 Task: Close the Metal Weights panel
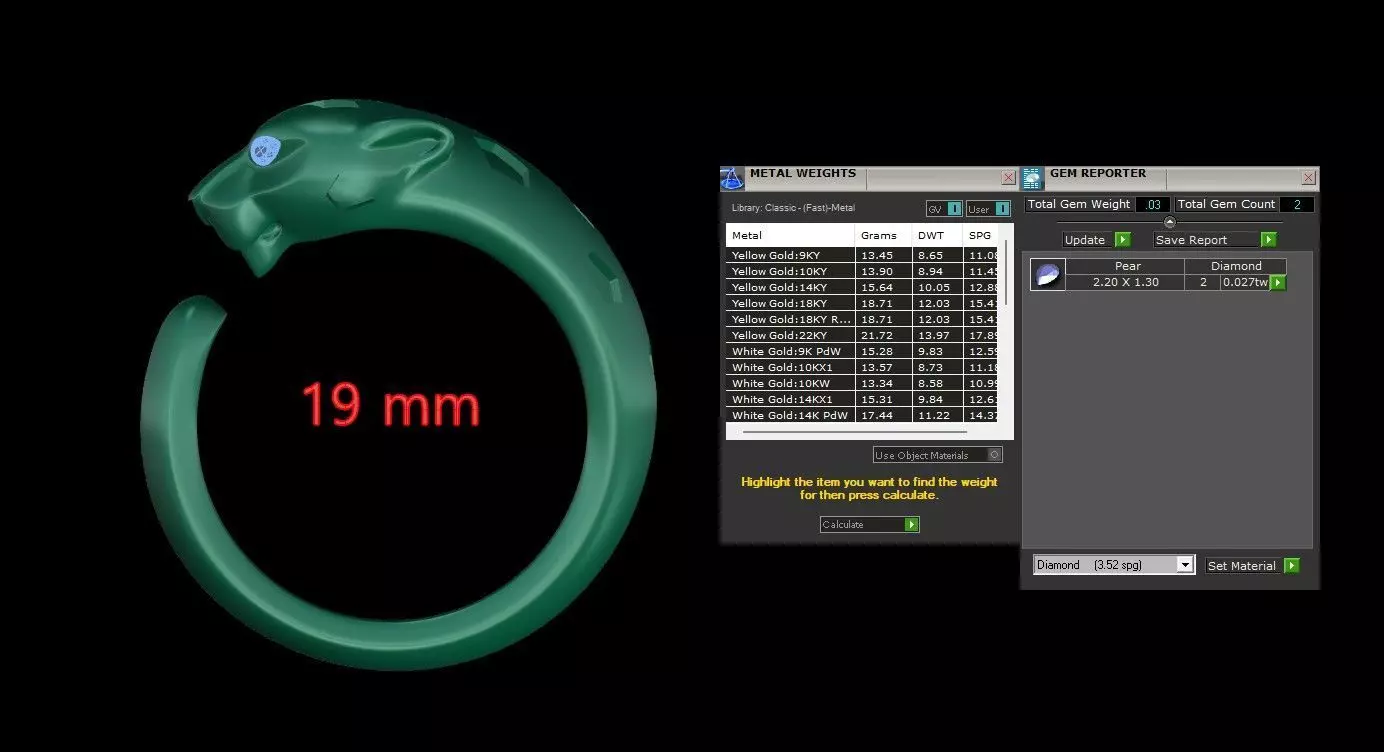(1008, 178)
